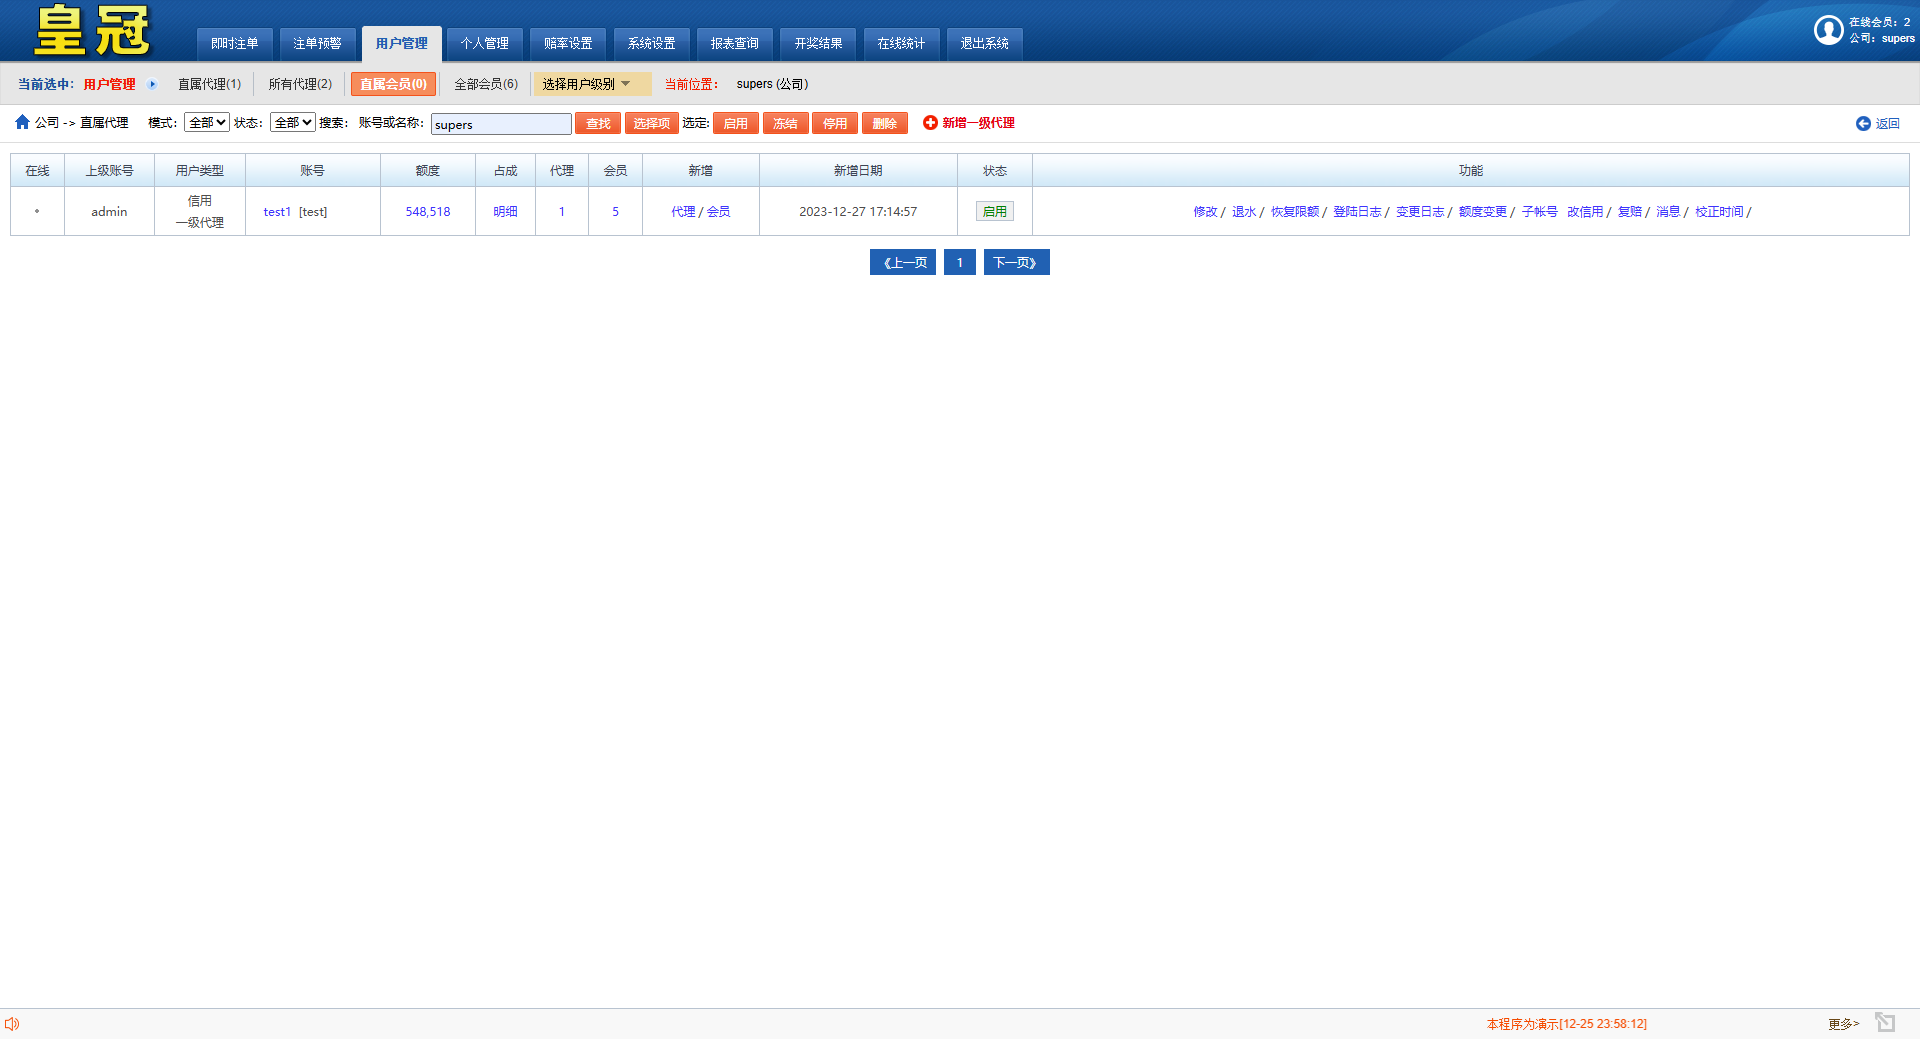Select the 全部会员(6) sub-tab
1920x1039 pixels.
coord(486,85)
